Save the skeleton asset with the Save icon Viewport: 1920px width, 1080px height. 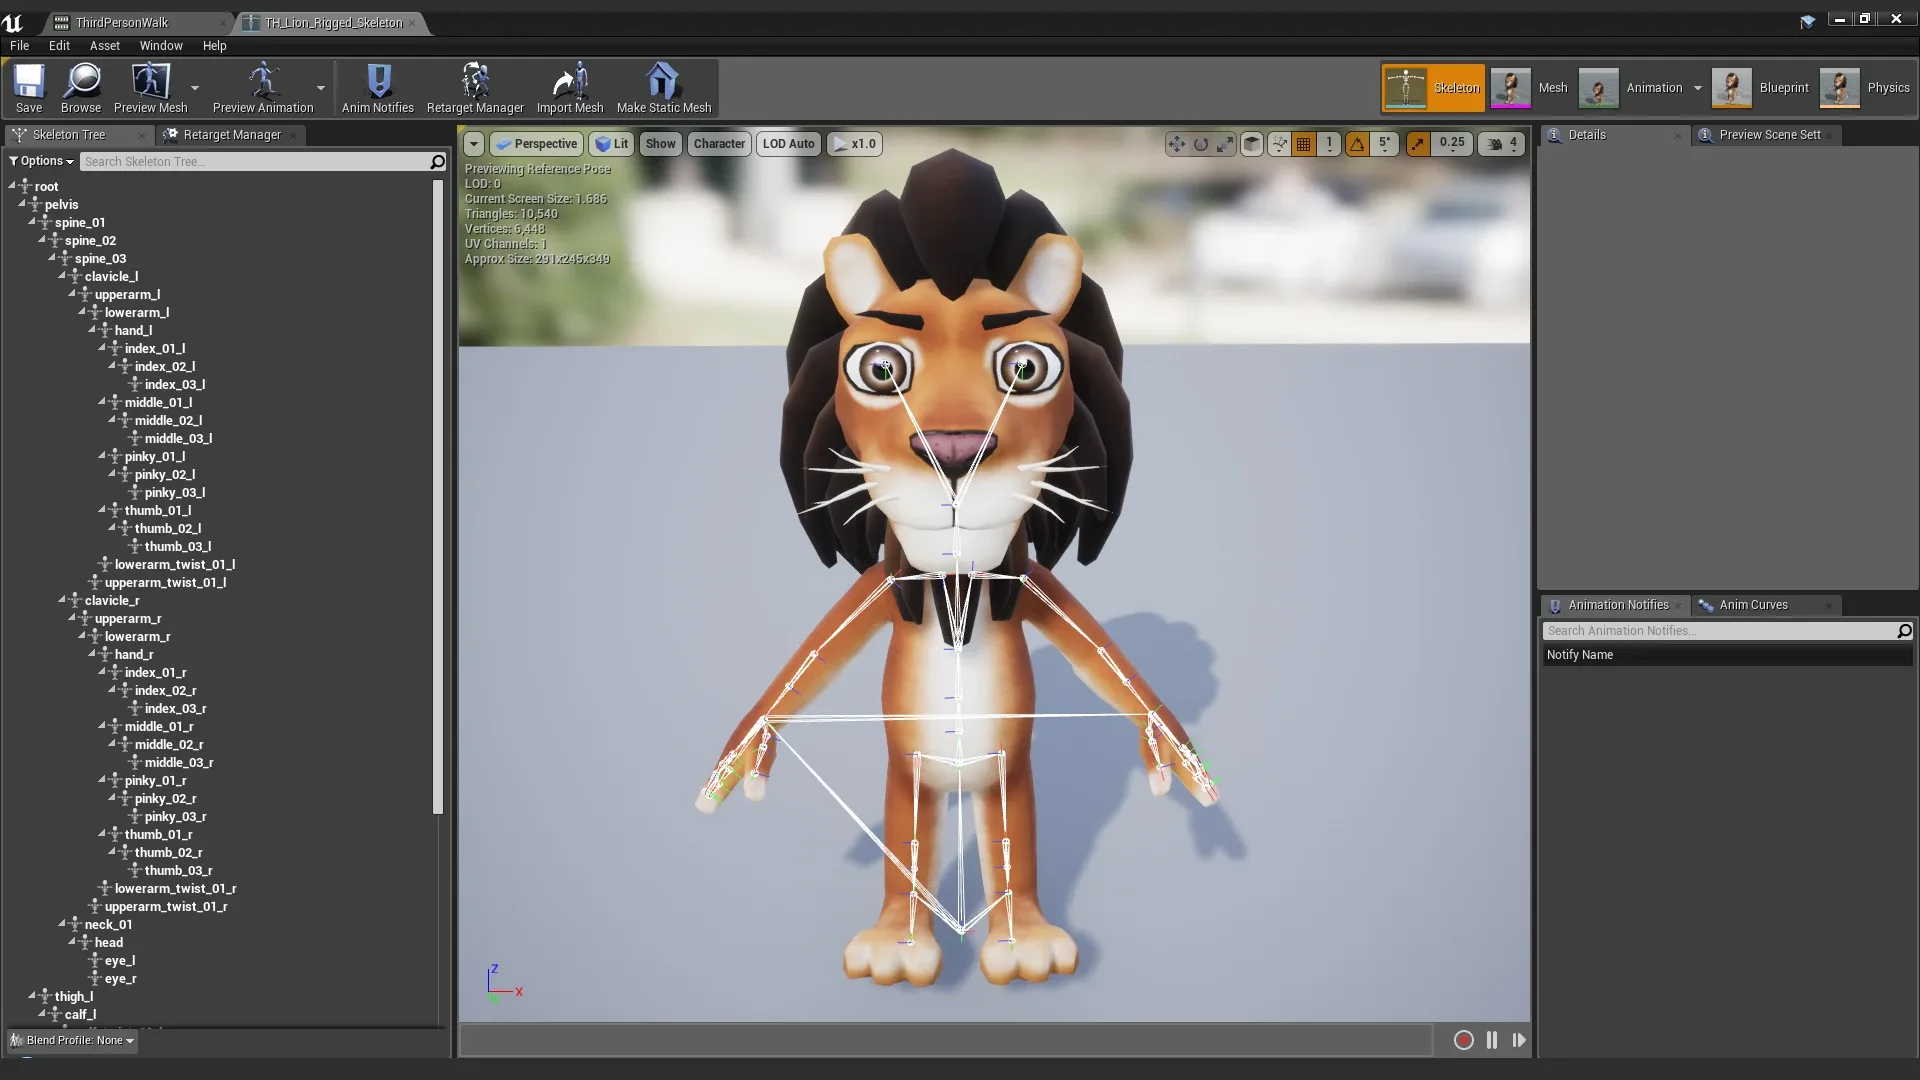[x=29, y=88]
